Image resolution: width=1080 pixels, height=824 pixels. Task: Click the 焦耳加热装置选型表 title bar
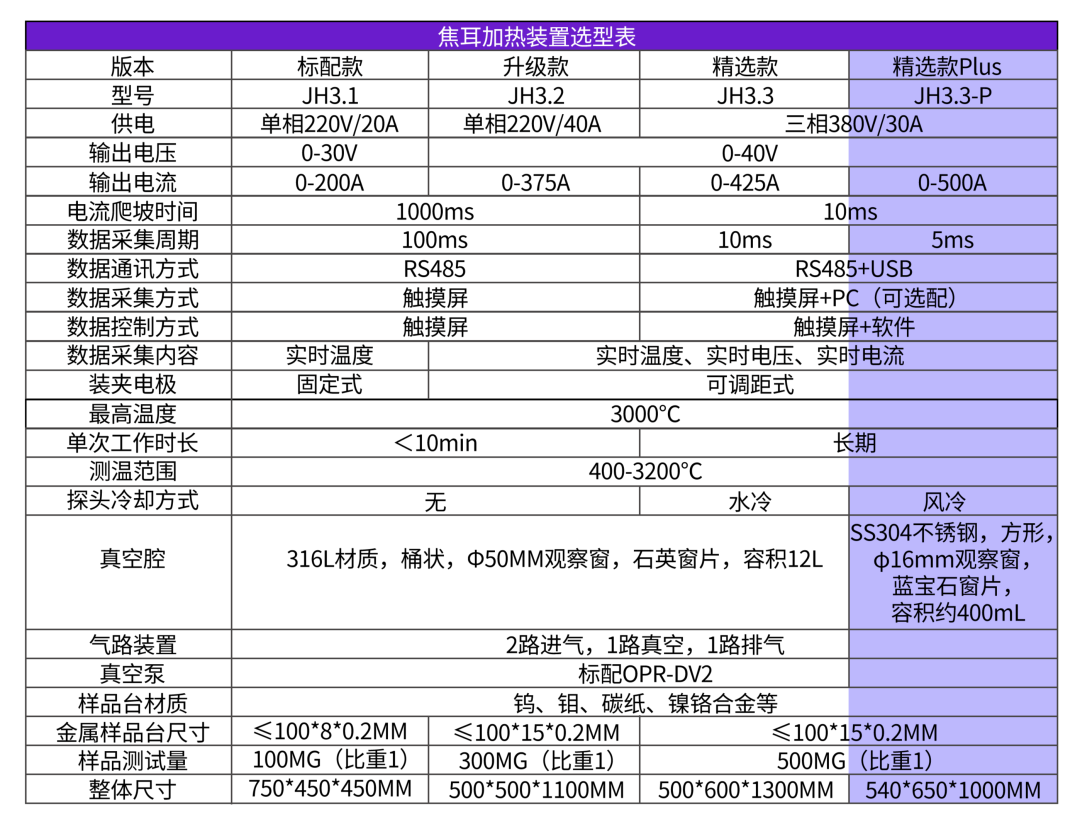click(x=540, y=37)
